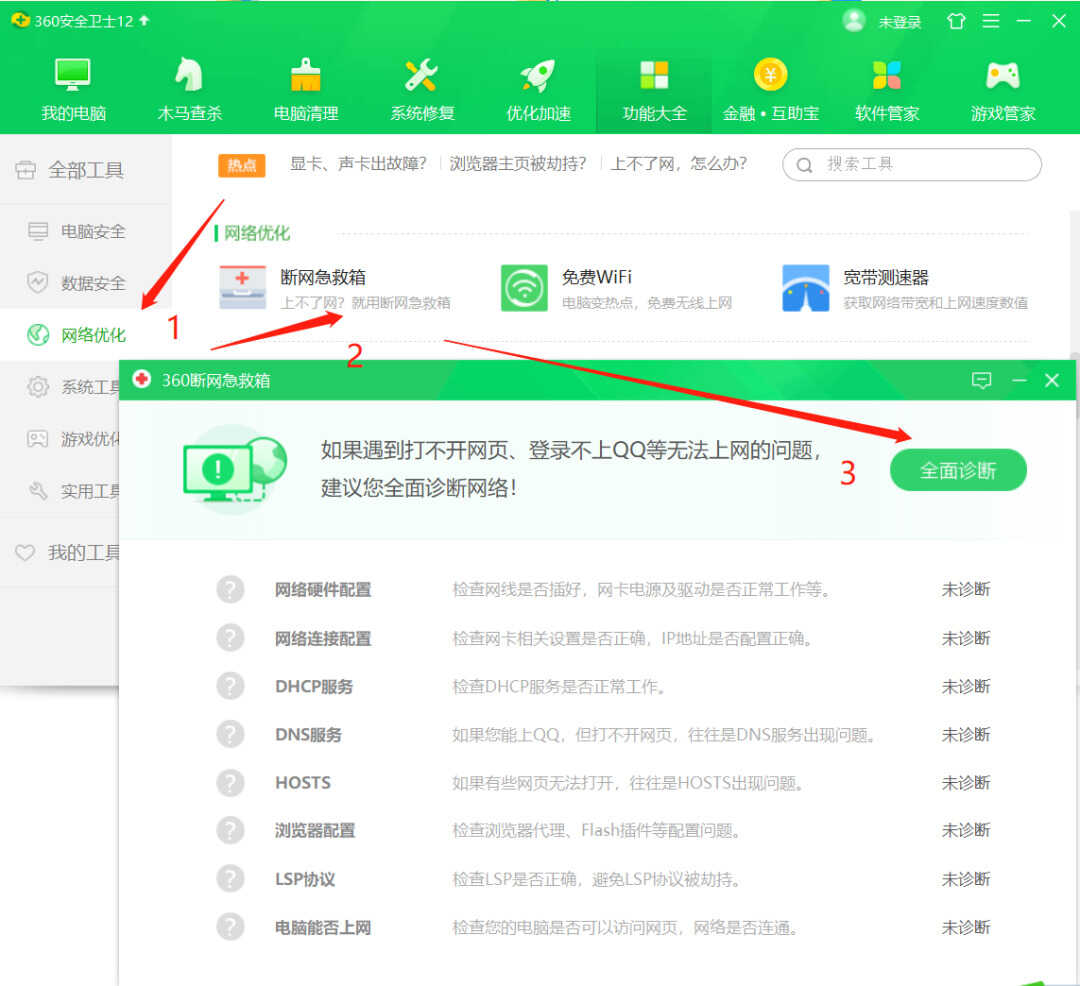Select 网络优化 in the sidebar
Viewport: 1080px width, 986px height.
(92, 335)
